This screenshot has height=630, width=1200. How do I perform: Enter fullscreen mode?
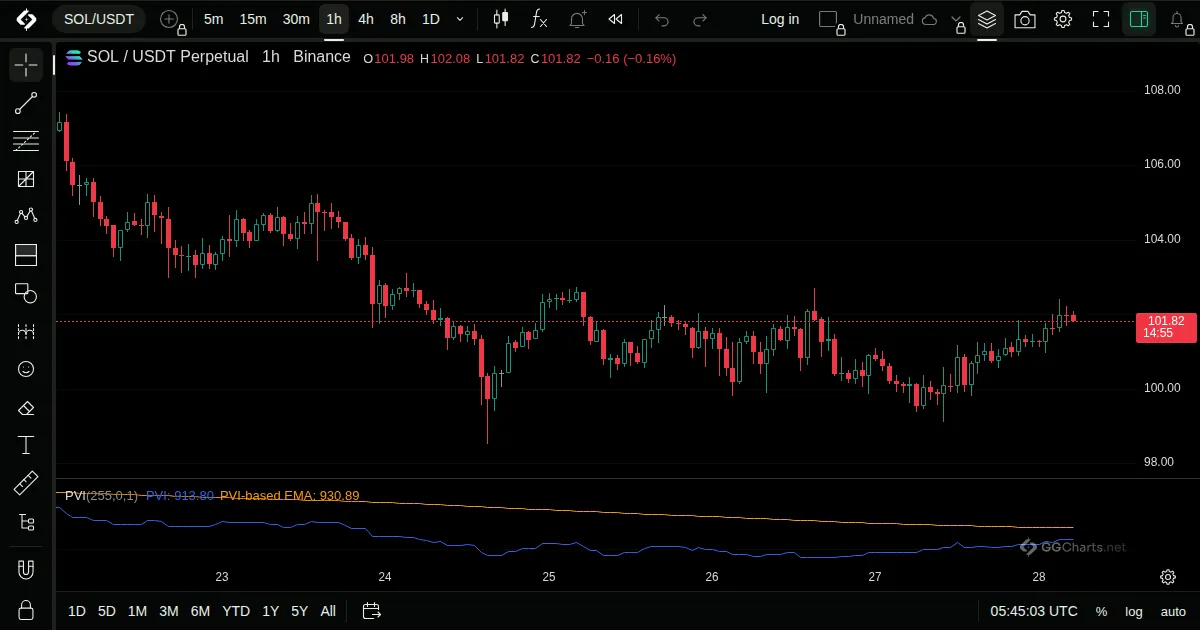(1101, 19)
